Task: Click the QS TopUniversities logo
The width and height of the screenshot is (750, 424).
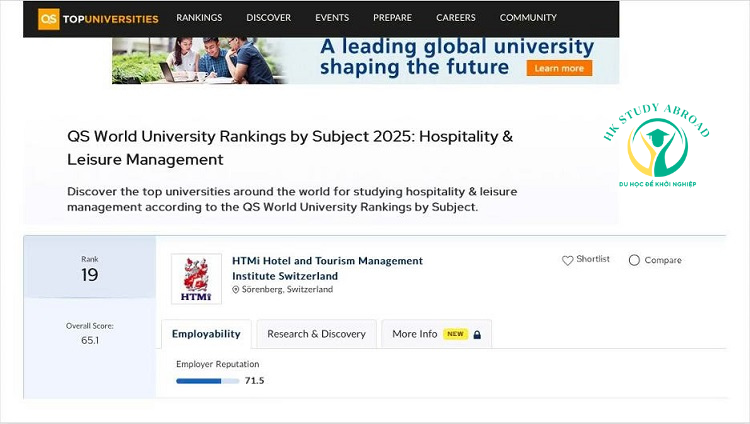Action: click(x=98, y=18)
